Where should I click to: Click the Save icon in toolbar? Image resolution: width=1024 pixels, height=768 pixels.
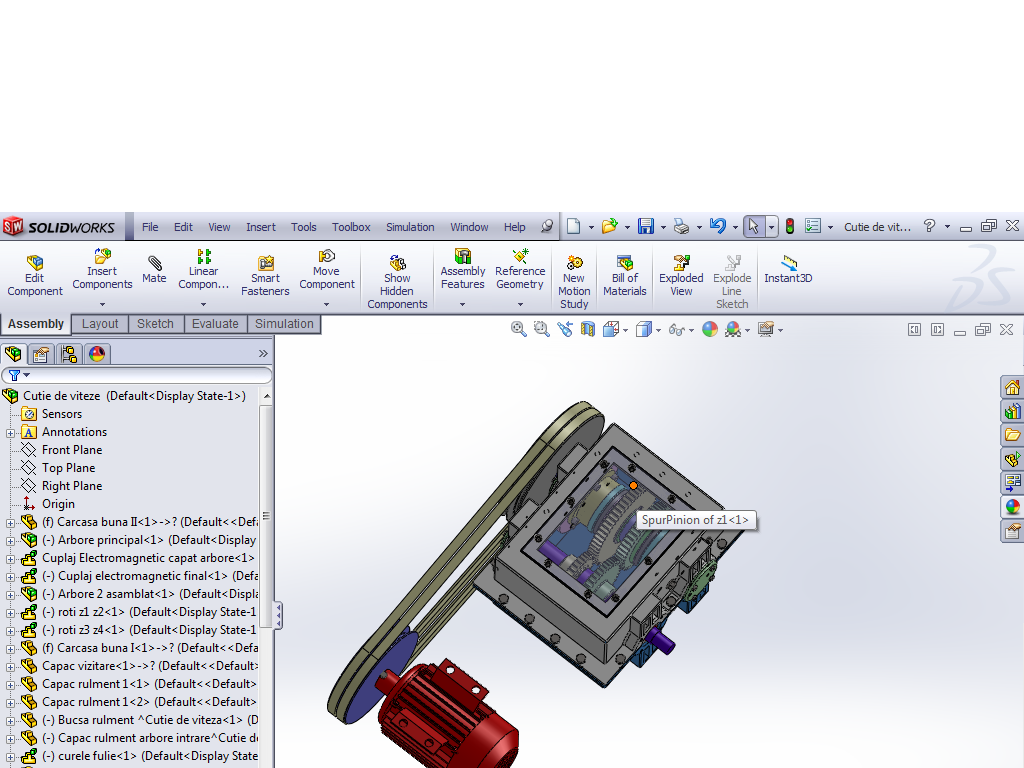point(646,227)
